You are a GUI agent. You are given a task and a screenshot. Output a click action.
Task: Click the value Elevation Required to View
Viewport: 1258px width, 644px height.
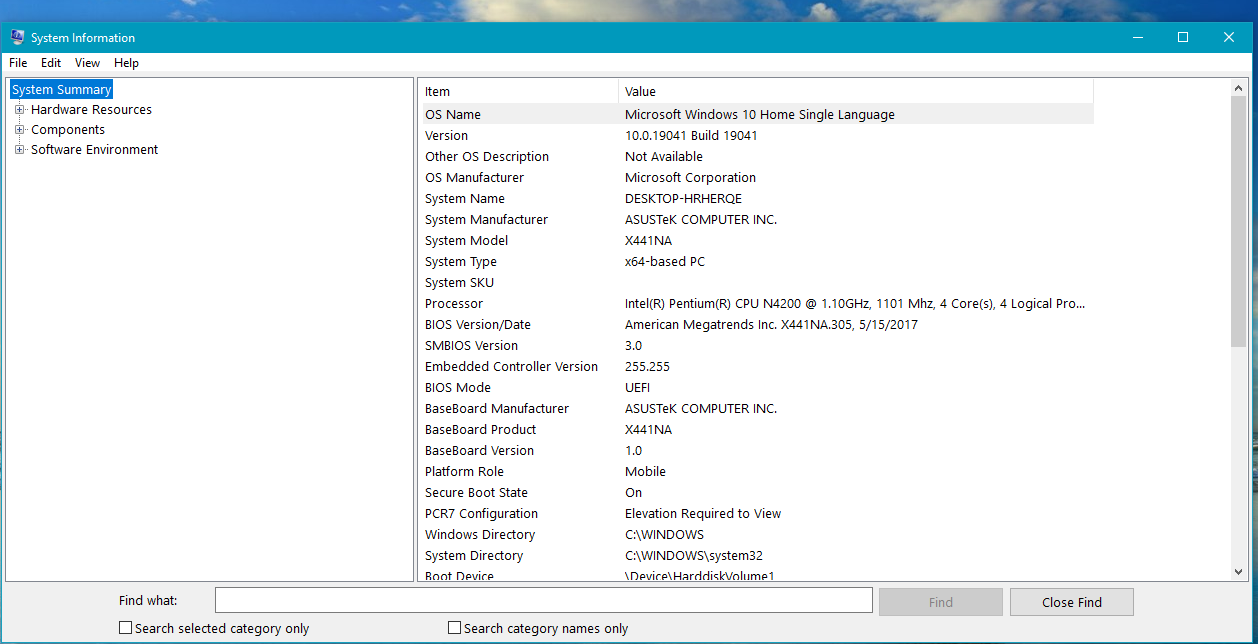pyautogui.click(x=703, y=513)
